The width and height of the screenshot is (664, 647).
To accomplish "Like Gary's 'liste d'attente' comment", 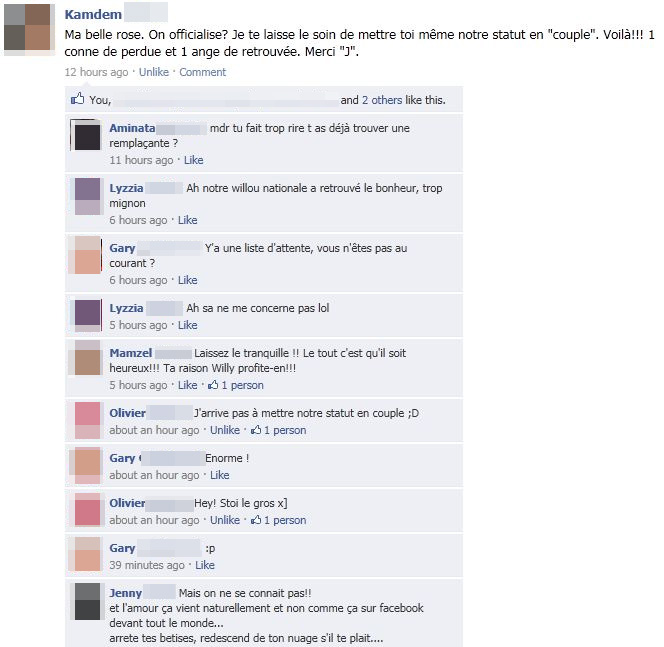I will point(188,280).
